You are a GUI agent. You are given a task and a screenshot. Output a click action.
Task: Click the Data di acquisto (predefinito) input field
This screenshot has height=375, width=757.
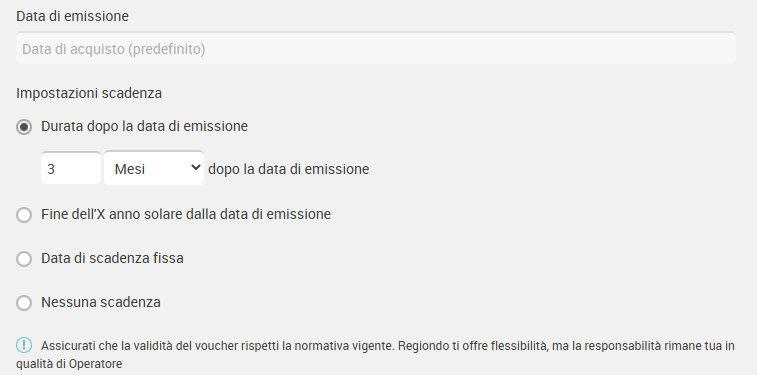click(376, 48)
